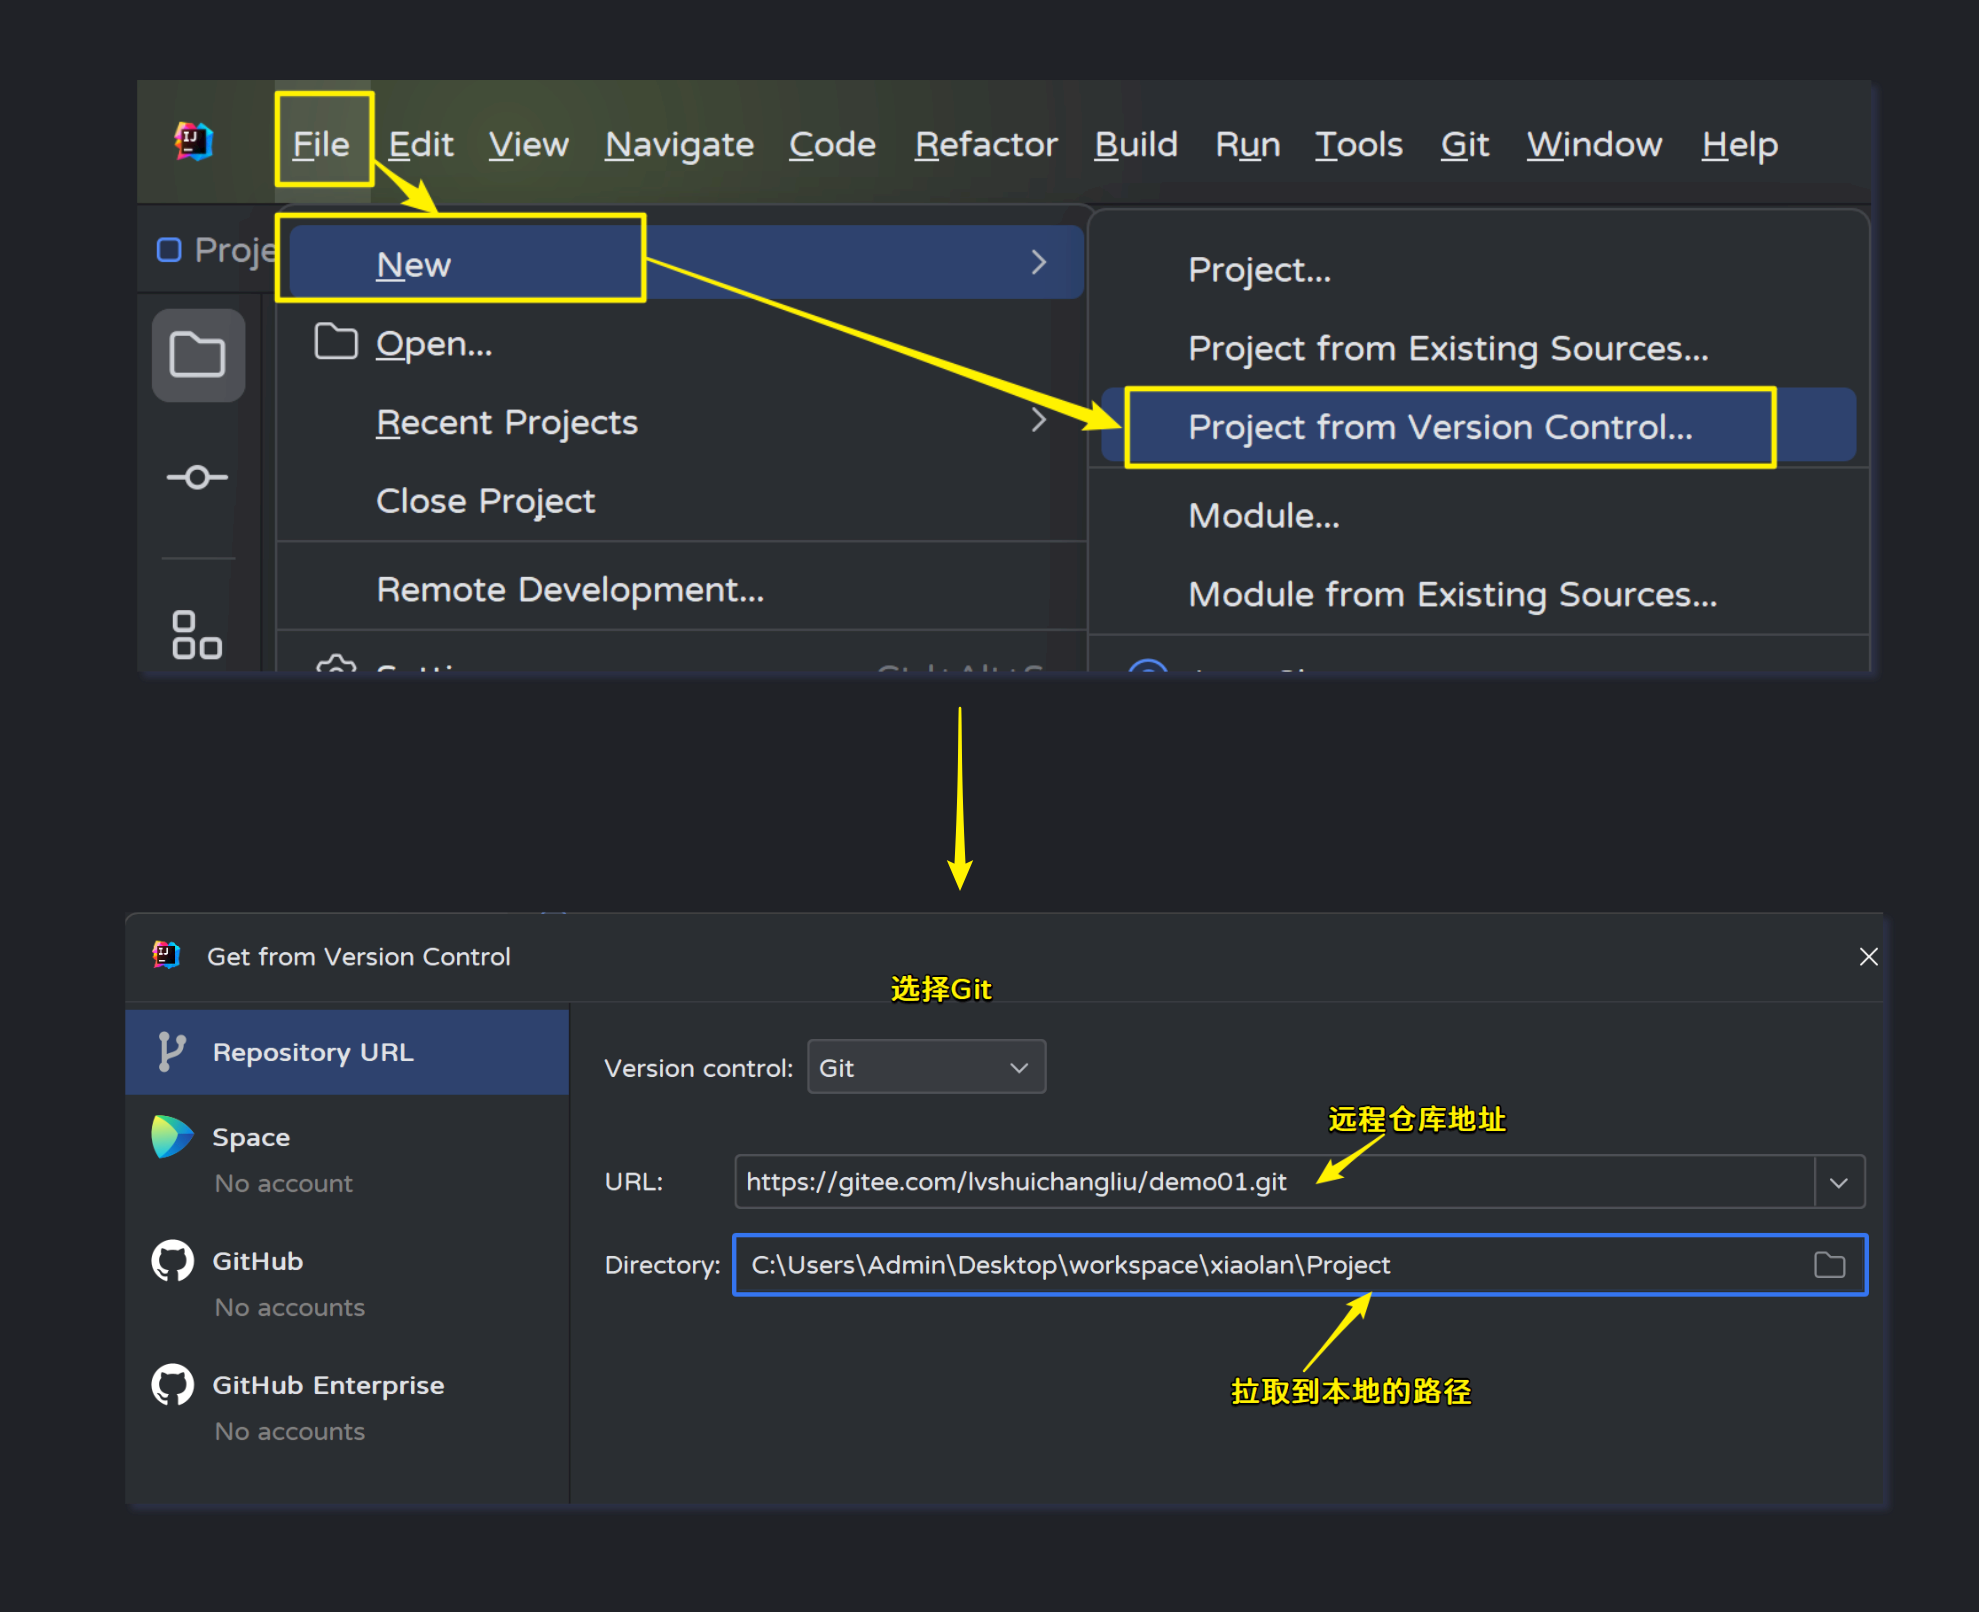The height and width of the screenshot is (1612, 1979).
Task: Expand the URL history dropdown arrow
Action: (1838, 1182)
